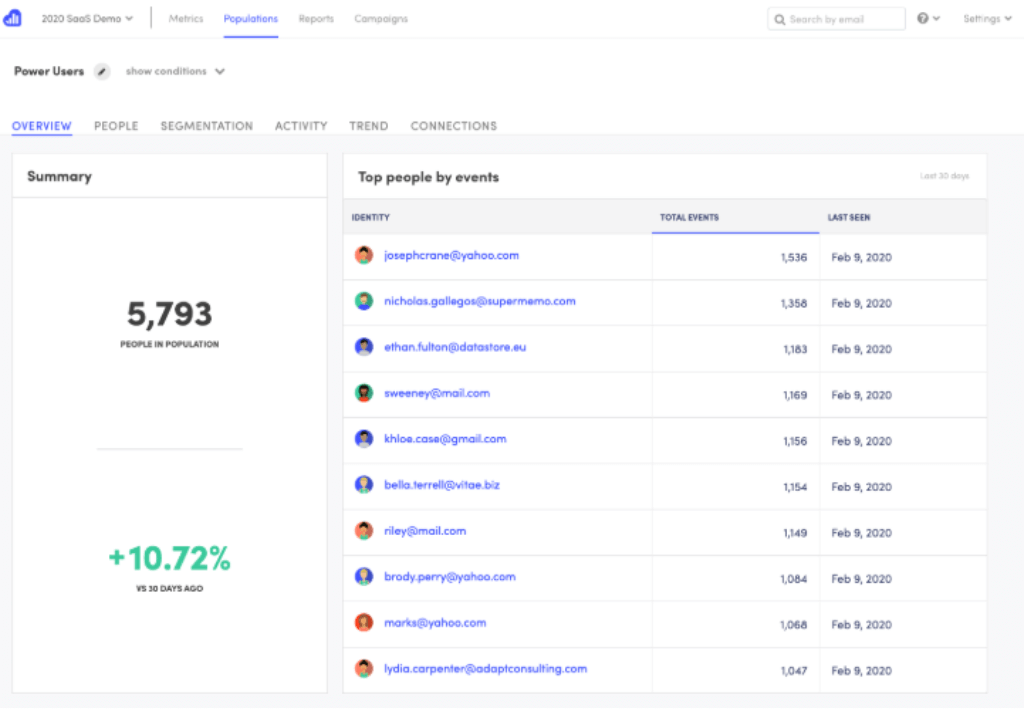Click total events value 1,358

tap(794, 304)
